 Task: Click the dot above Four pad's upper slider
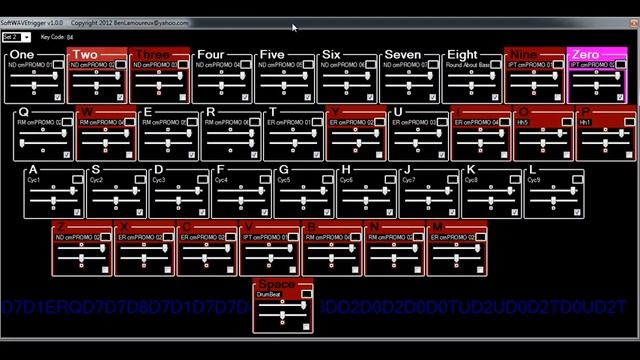pos(221,72)
